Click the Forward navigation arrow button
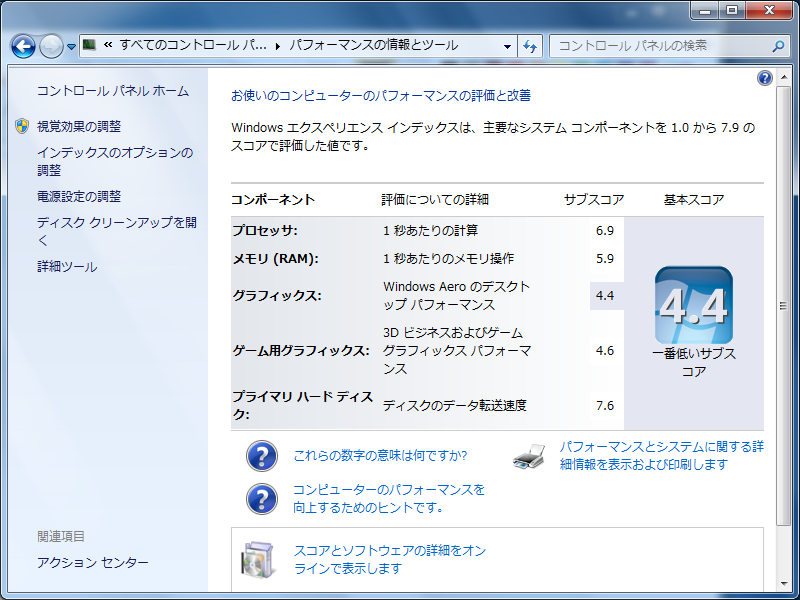This screenshot has height=600, width=800. (51, 46)
